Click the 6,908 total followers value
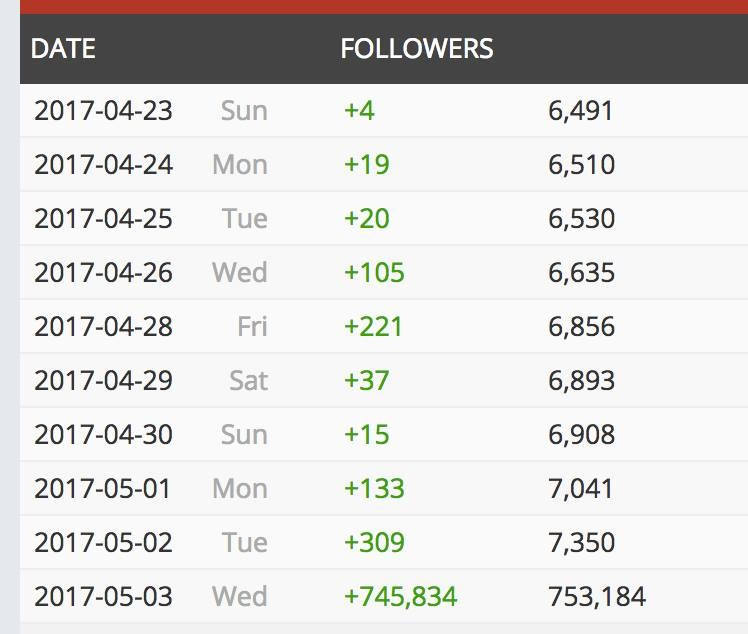This screenshot has width=748, height=634. (581, 434)
